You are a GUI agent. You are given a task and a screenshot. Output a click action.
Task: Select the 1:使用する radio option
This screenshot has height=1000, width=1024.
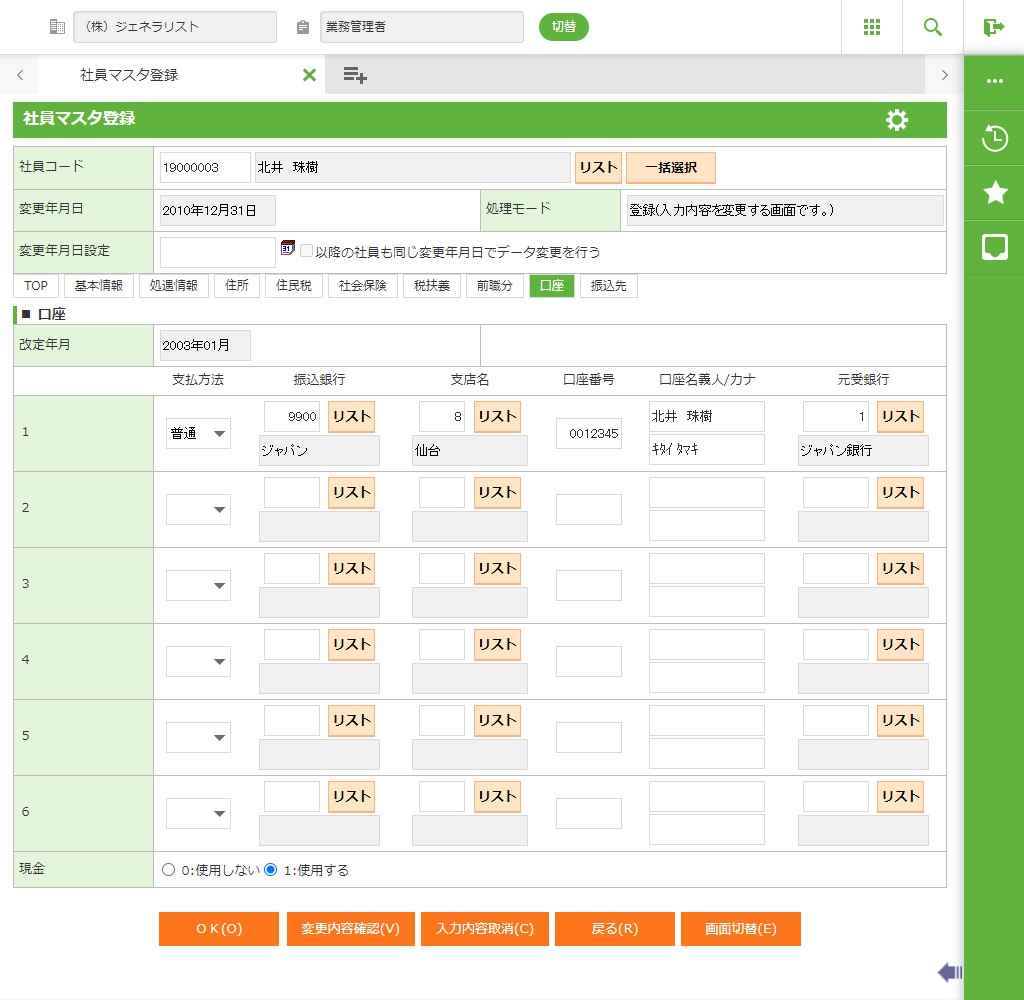[x=271, y=870]
